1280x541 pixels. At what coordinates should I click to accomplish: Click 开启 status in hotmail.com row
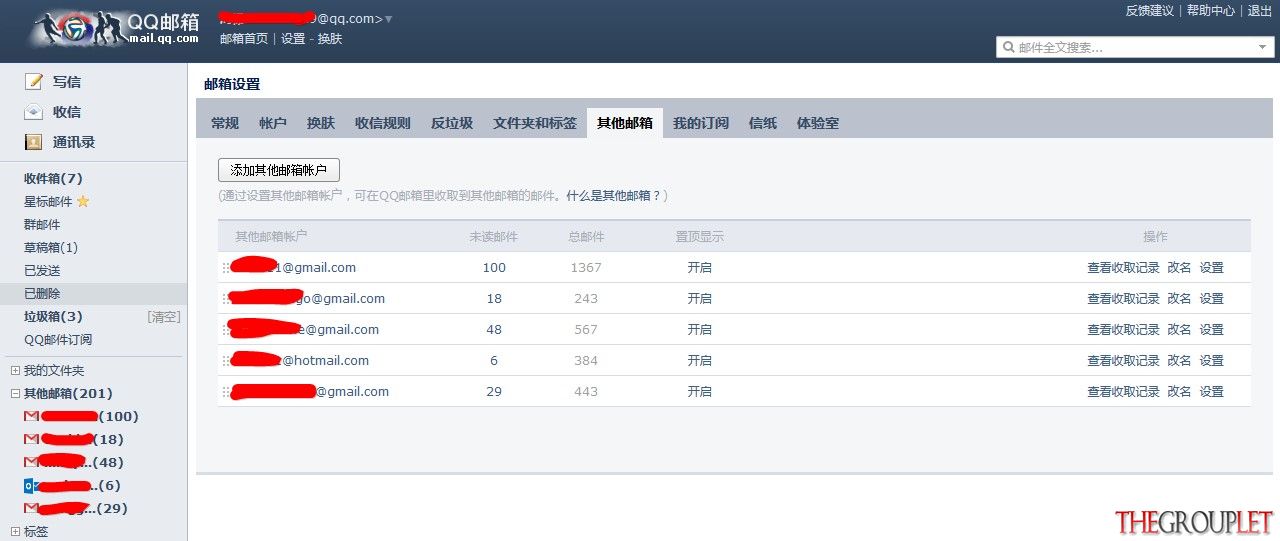point(699,361)
